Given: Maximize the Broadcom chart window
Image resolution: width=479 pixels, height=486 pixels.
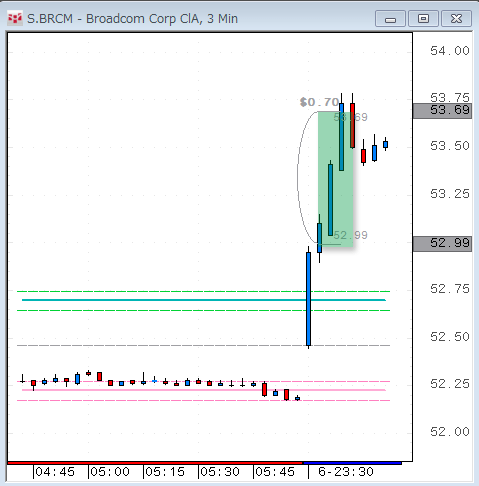Looking at the screenshot, I should 423,18.
